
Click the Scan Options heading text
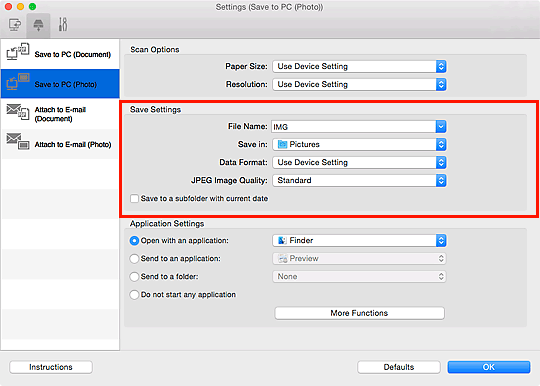click(x=155, y=50)
